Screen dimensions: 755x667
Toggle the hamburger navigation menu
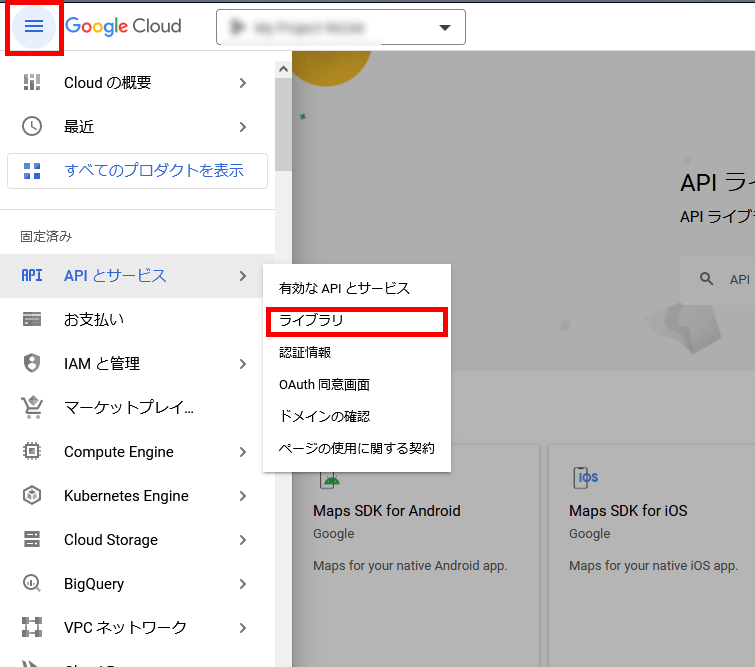[34, 26]
